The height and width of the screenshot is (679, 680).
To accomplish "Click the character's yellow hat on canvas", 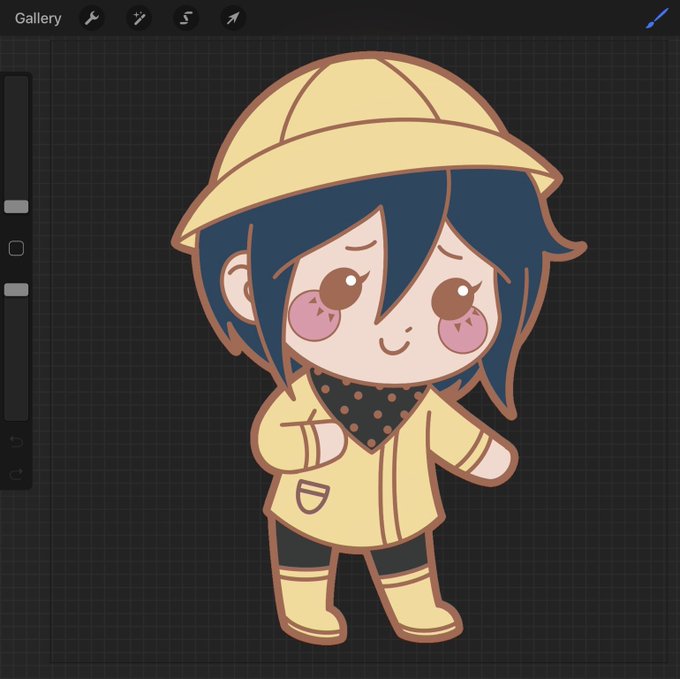I will click(x=366, y=152).
